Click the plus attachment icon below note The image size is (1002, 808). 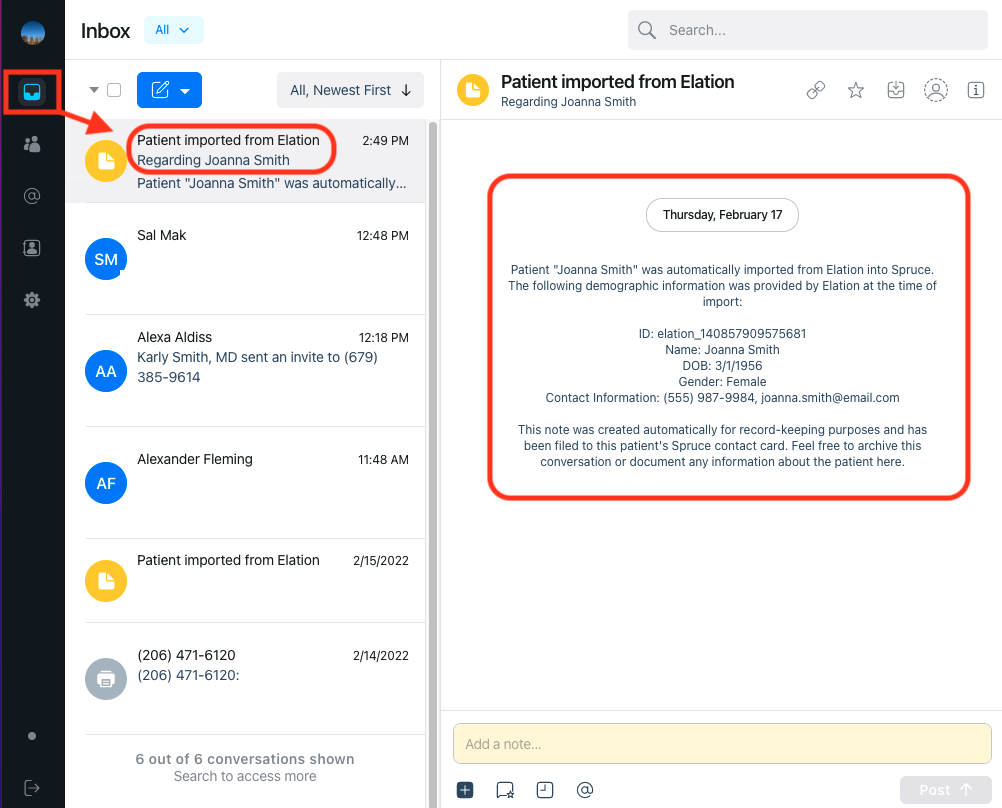tap(465, 790)
